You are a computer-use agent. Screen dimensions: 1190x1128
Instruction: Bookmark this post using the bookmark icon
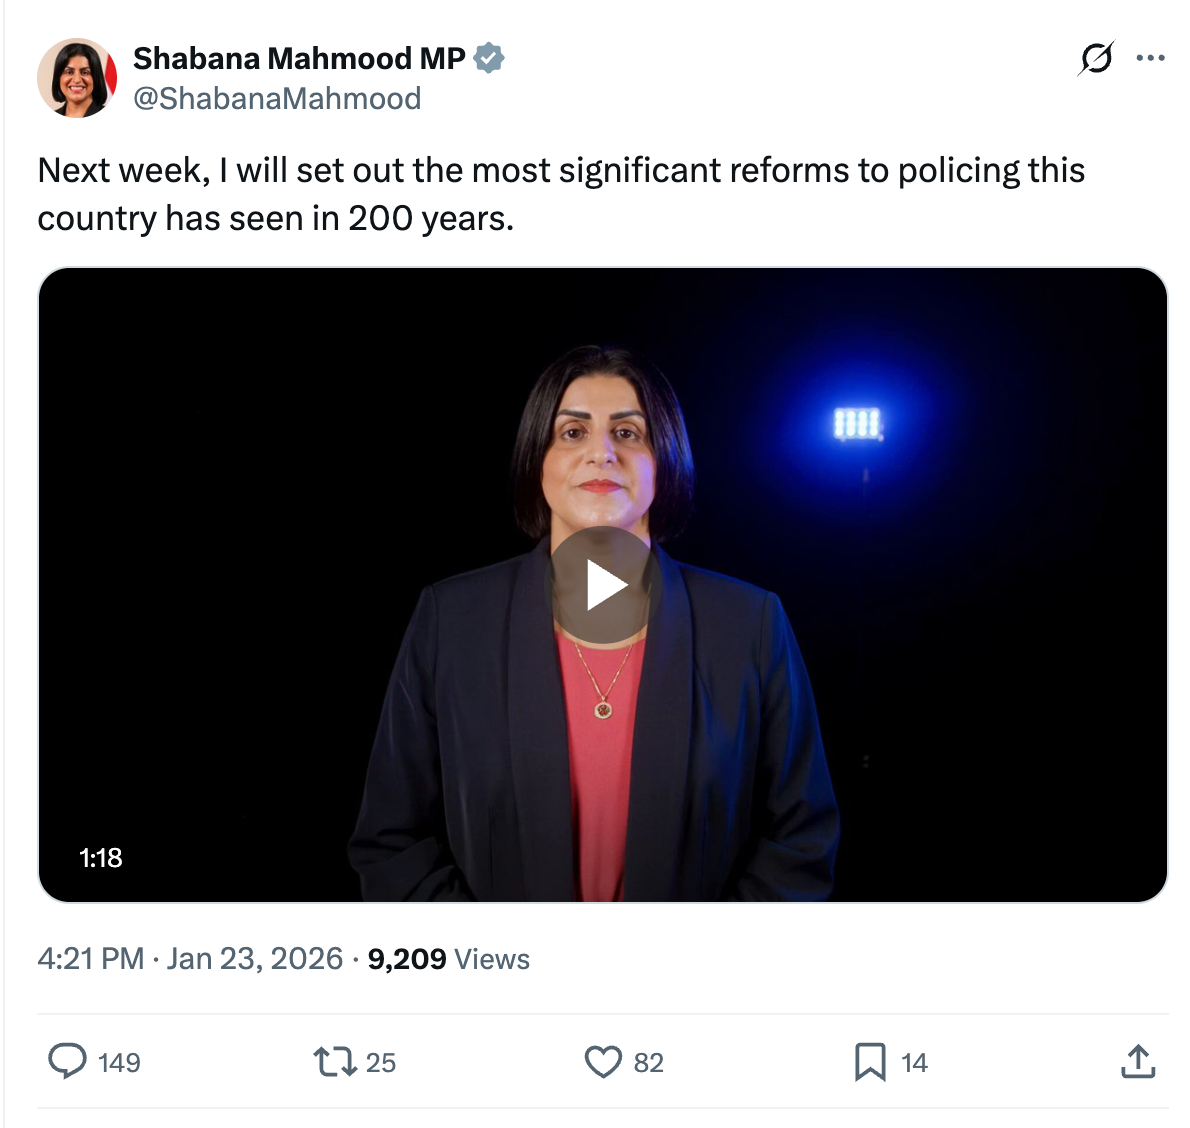coord(870,1061)
